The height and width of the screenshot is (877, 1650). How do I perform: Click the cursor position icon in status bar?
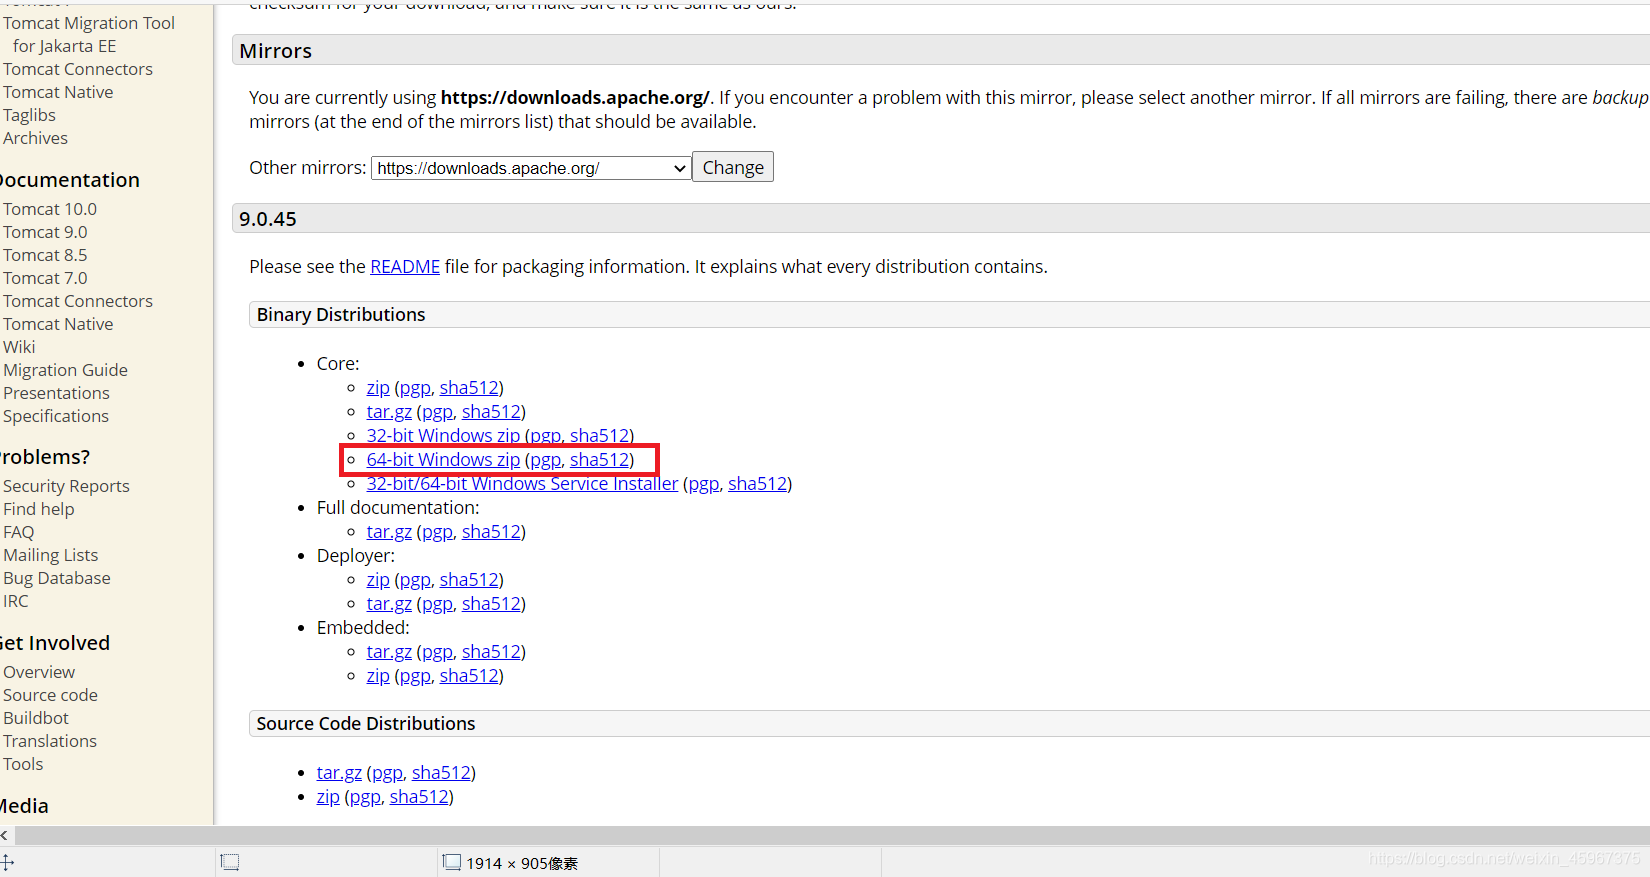[x=7, y=862]
